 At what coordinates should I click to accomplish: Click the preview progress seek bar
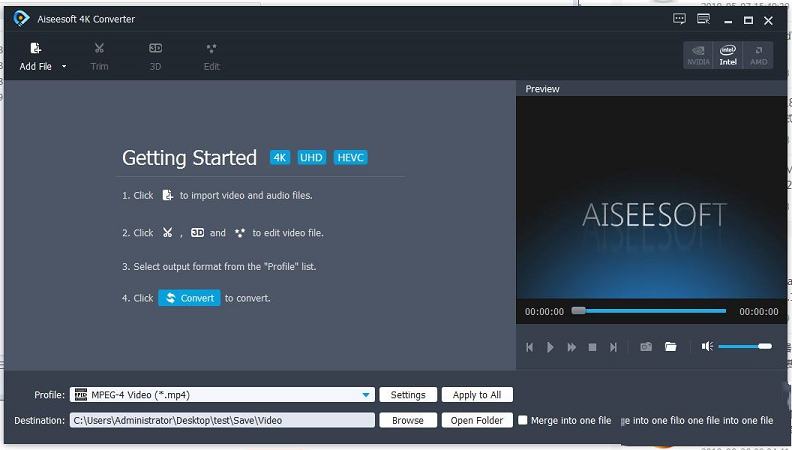point(649,311)
